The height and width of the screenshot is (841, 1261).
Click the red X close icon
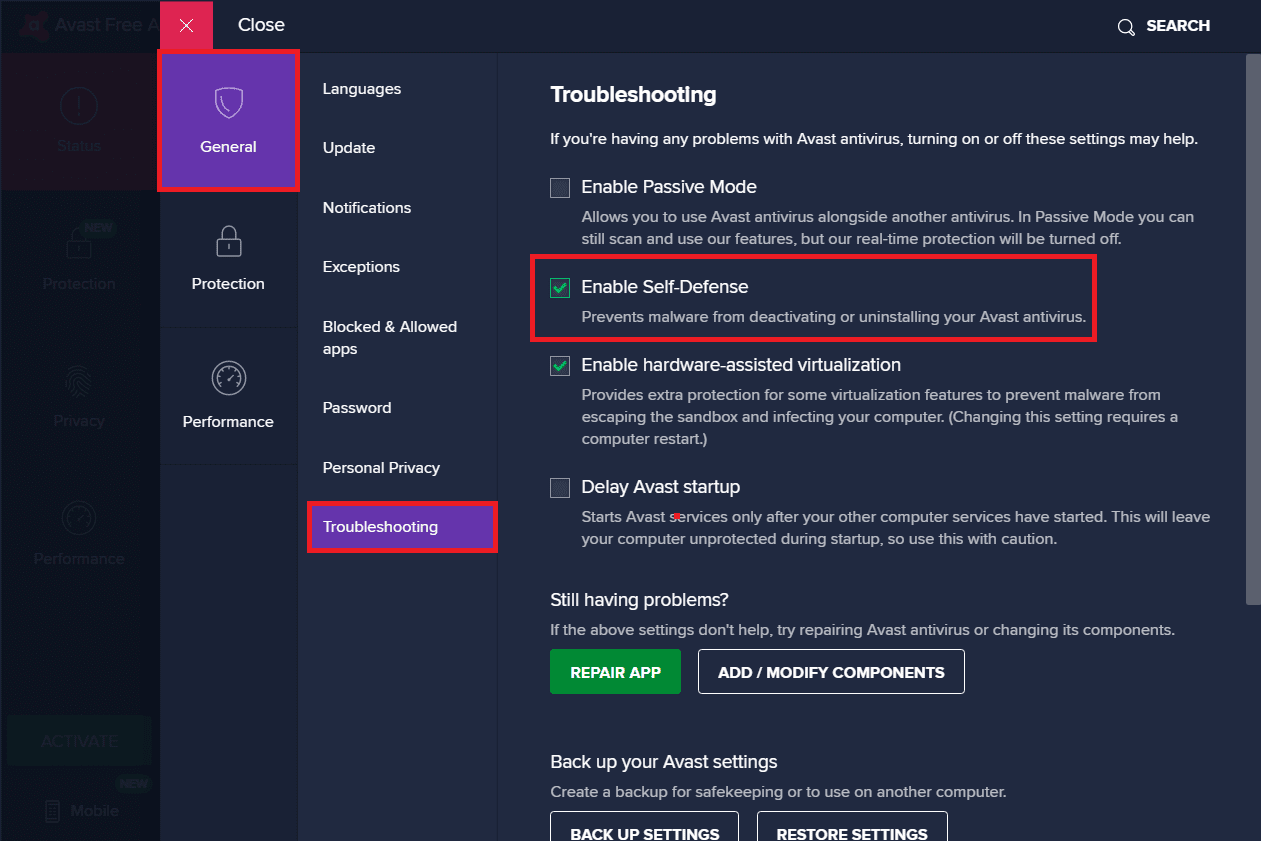(186, 26)
